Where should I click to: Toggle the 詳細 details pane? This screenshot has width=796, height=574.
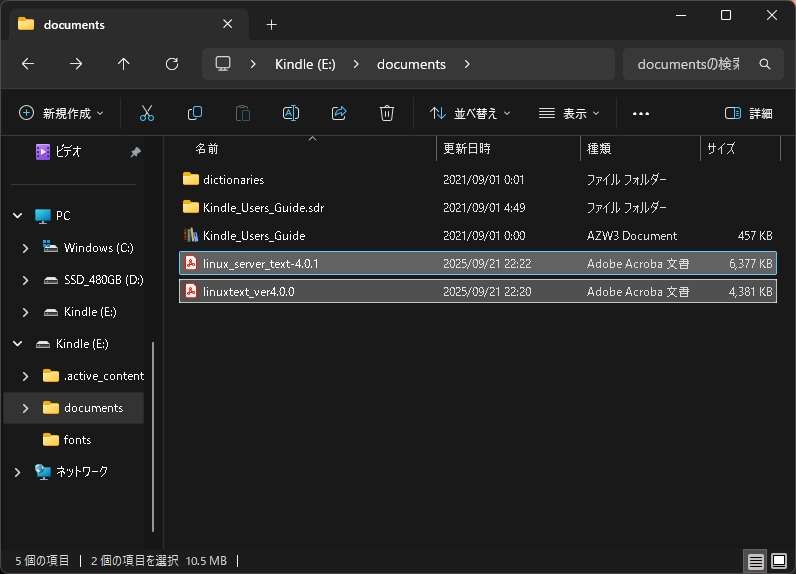click(749, 114)
